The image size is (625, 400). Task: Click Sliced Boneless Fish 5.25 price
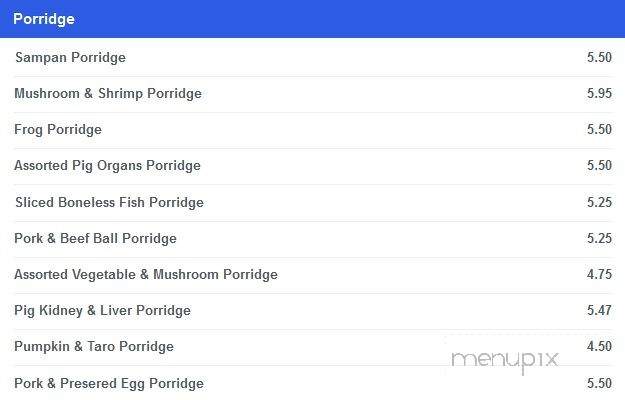pos(599,202)
